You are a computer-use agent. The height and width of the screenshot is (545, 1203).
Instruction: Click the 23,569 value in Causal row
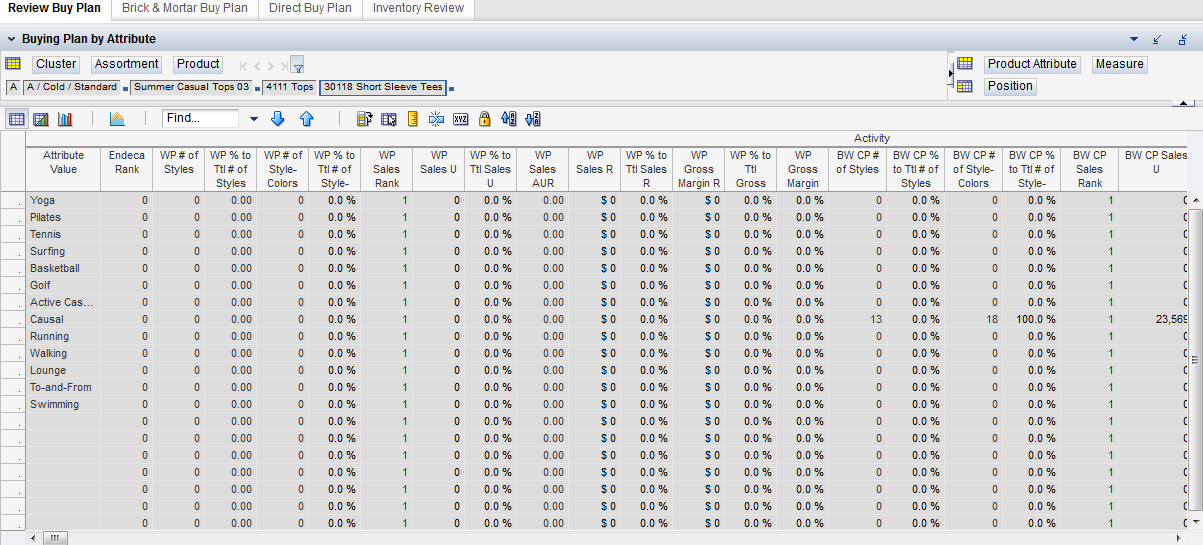pos(1170,319)
